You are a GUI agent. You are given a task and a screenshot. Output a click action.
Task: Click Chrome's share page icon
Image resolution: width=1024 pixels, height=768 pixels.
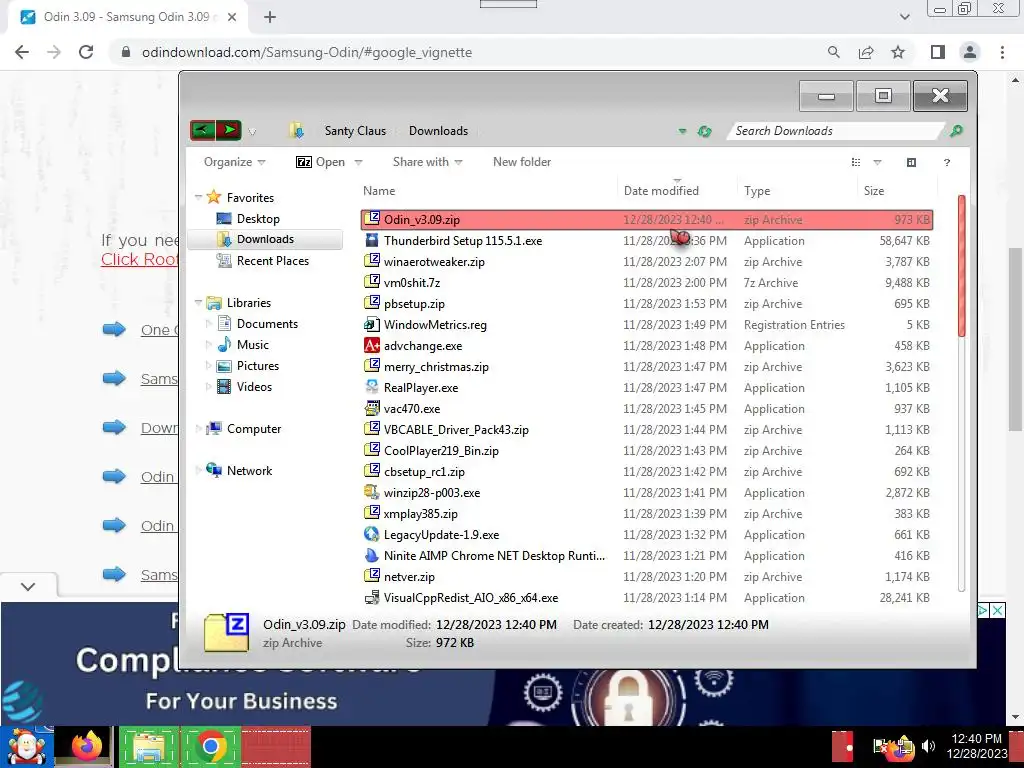[866, 52]
